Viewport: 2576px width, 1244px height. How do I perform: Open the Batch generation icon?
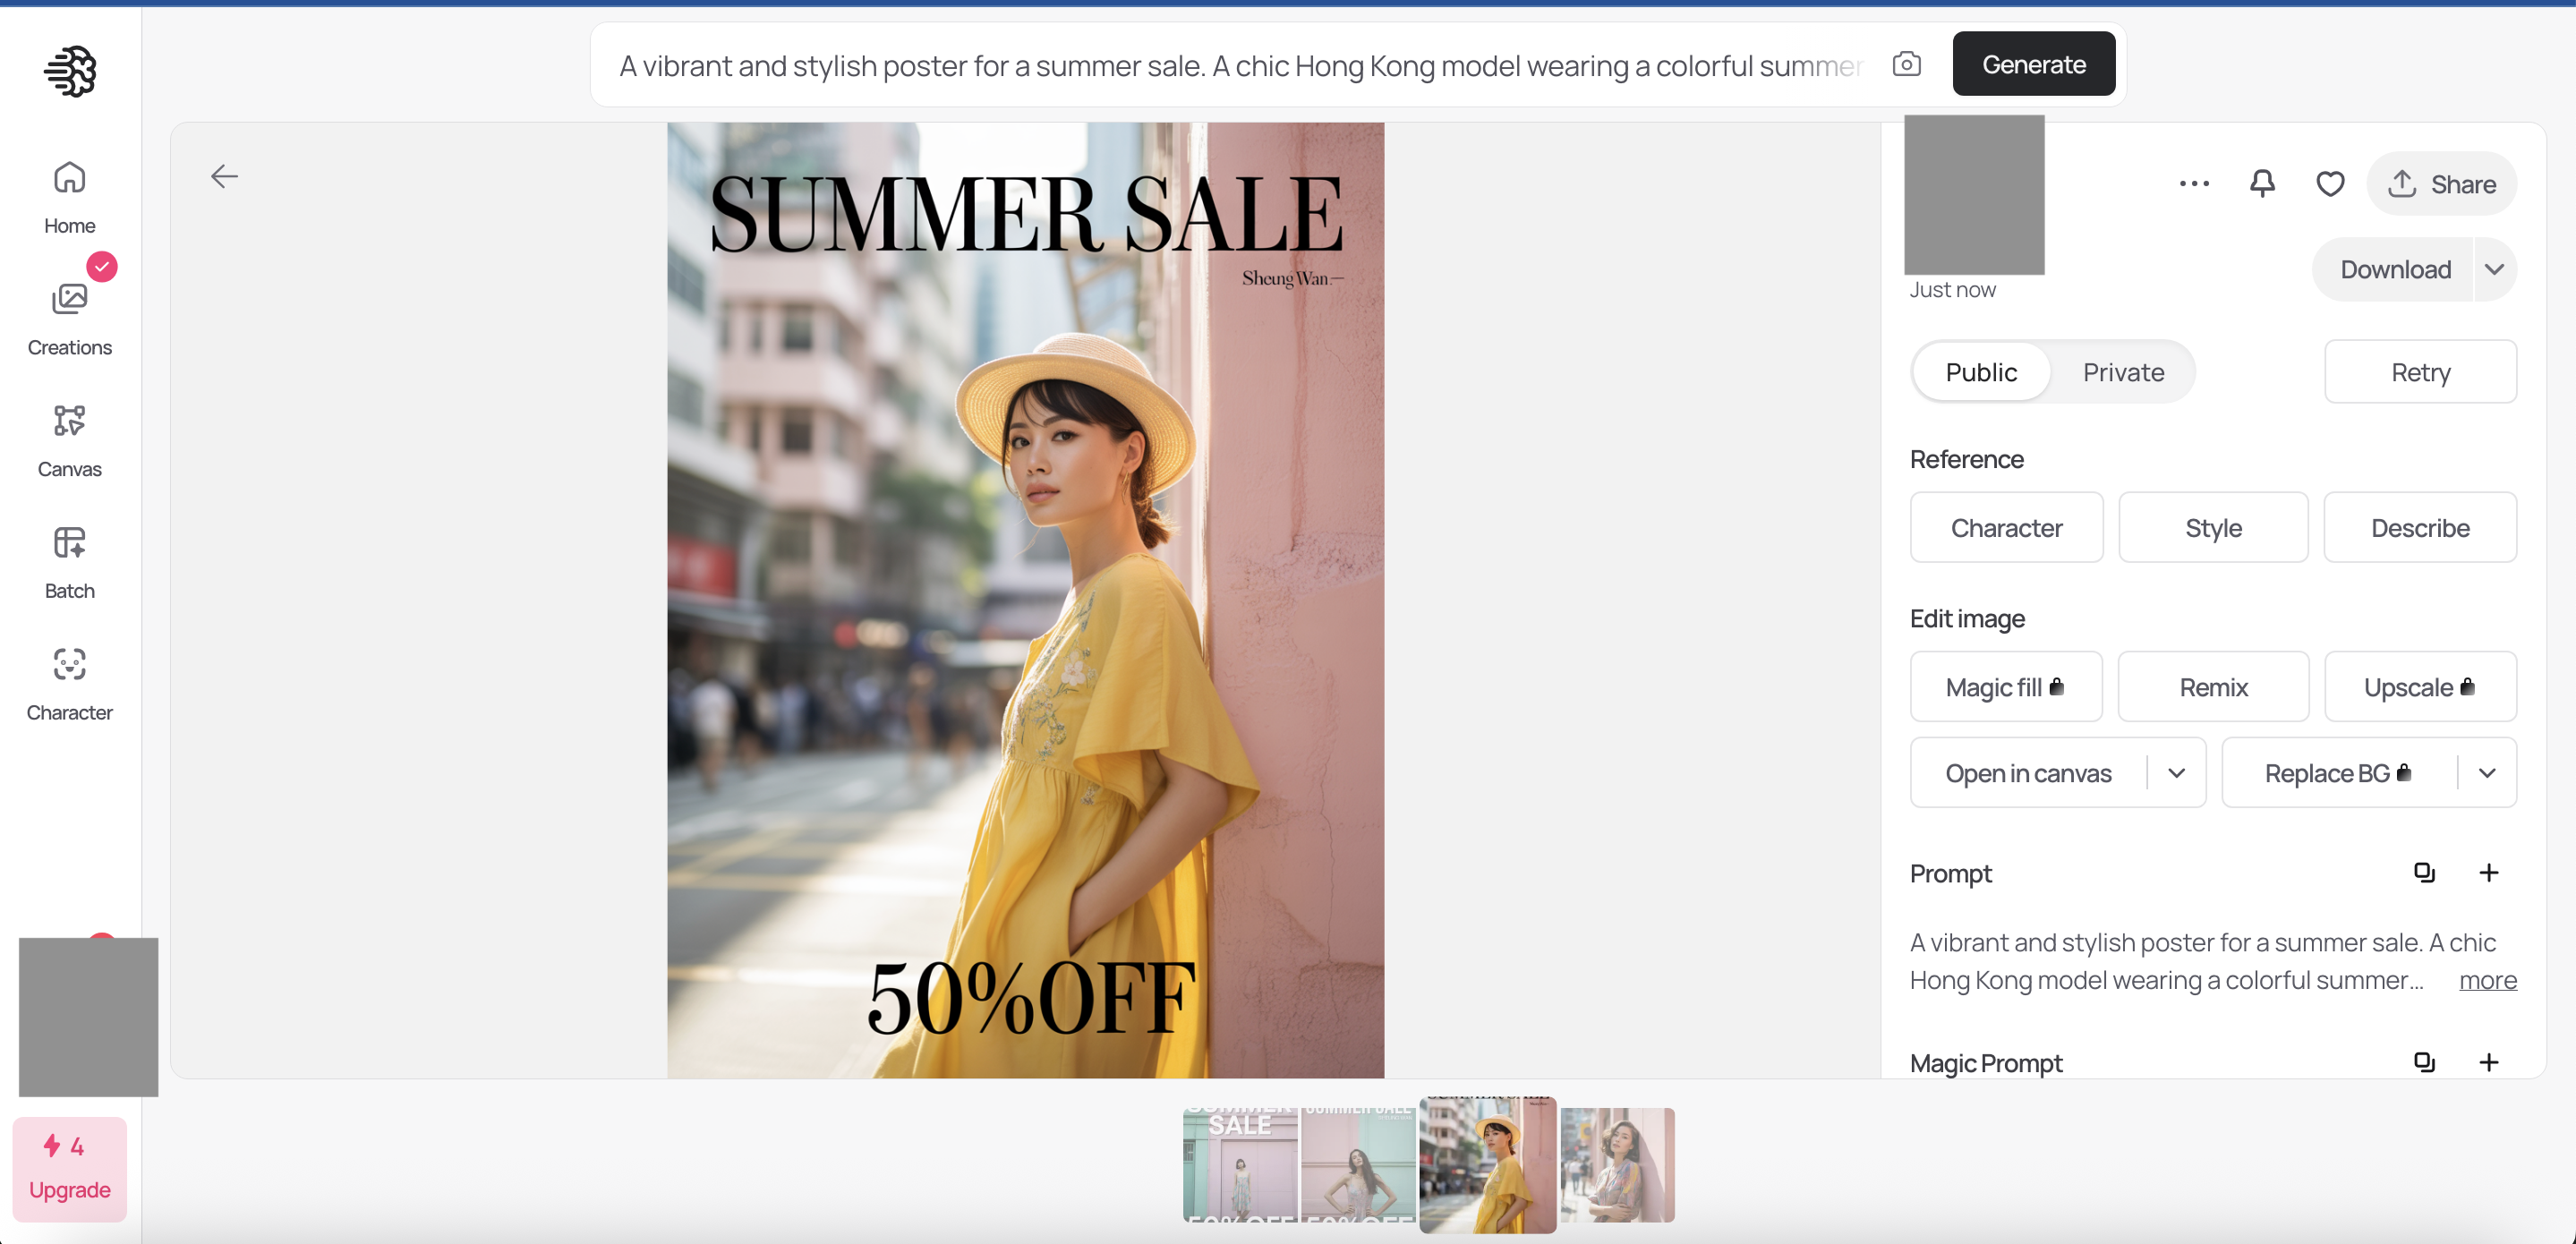[x=69, y=543]
